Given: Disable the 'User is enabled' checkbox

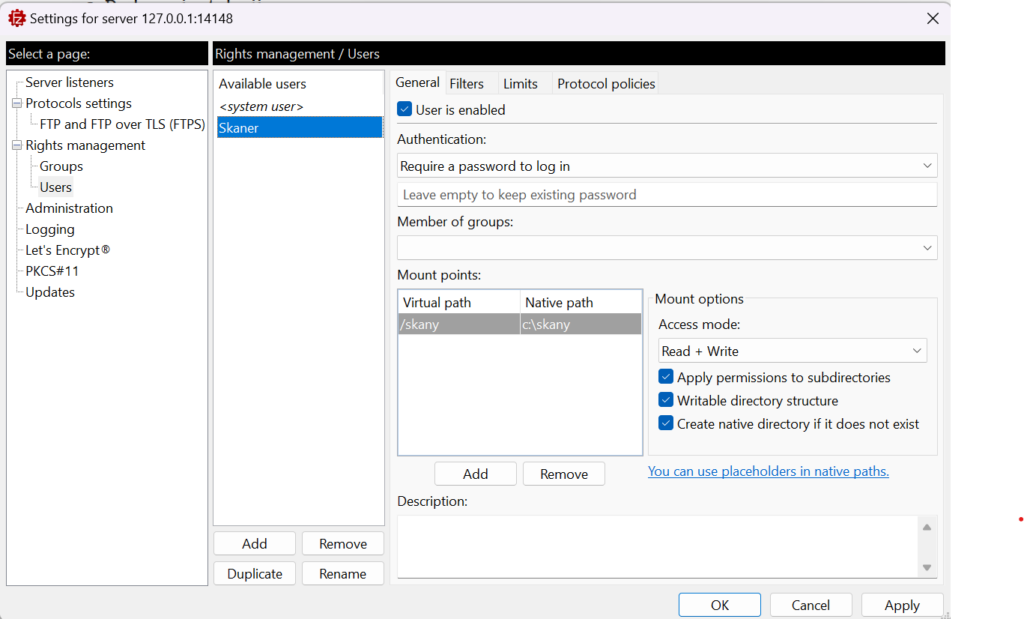Looking at the screenshot, I should click(x=405, y=110).
